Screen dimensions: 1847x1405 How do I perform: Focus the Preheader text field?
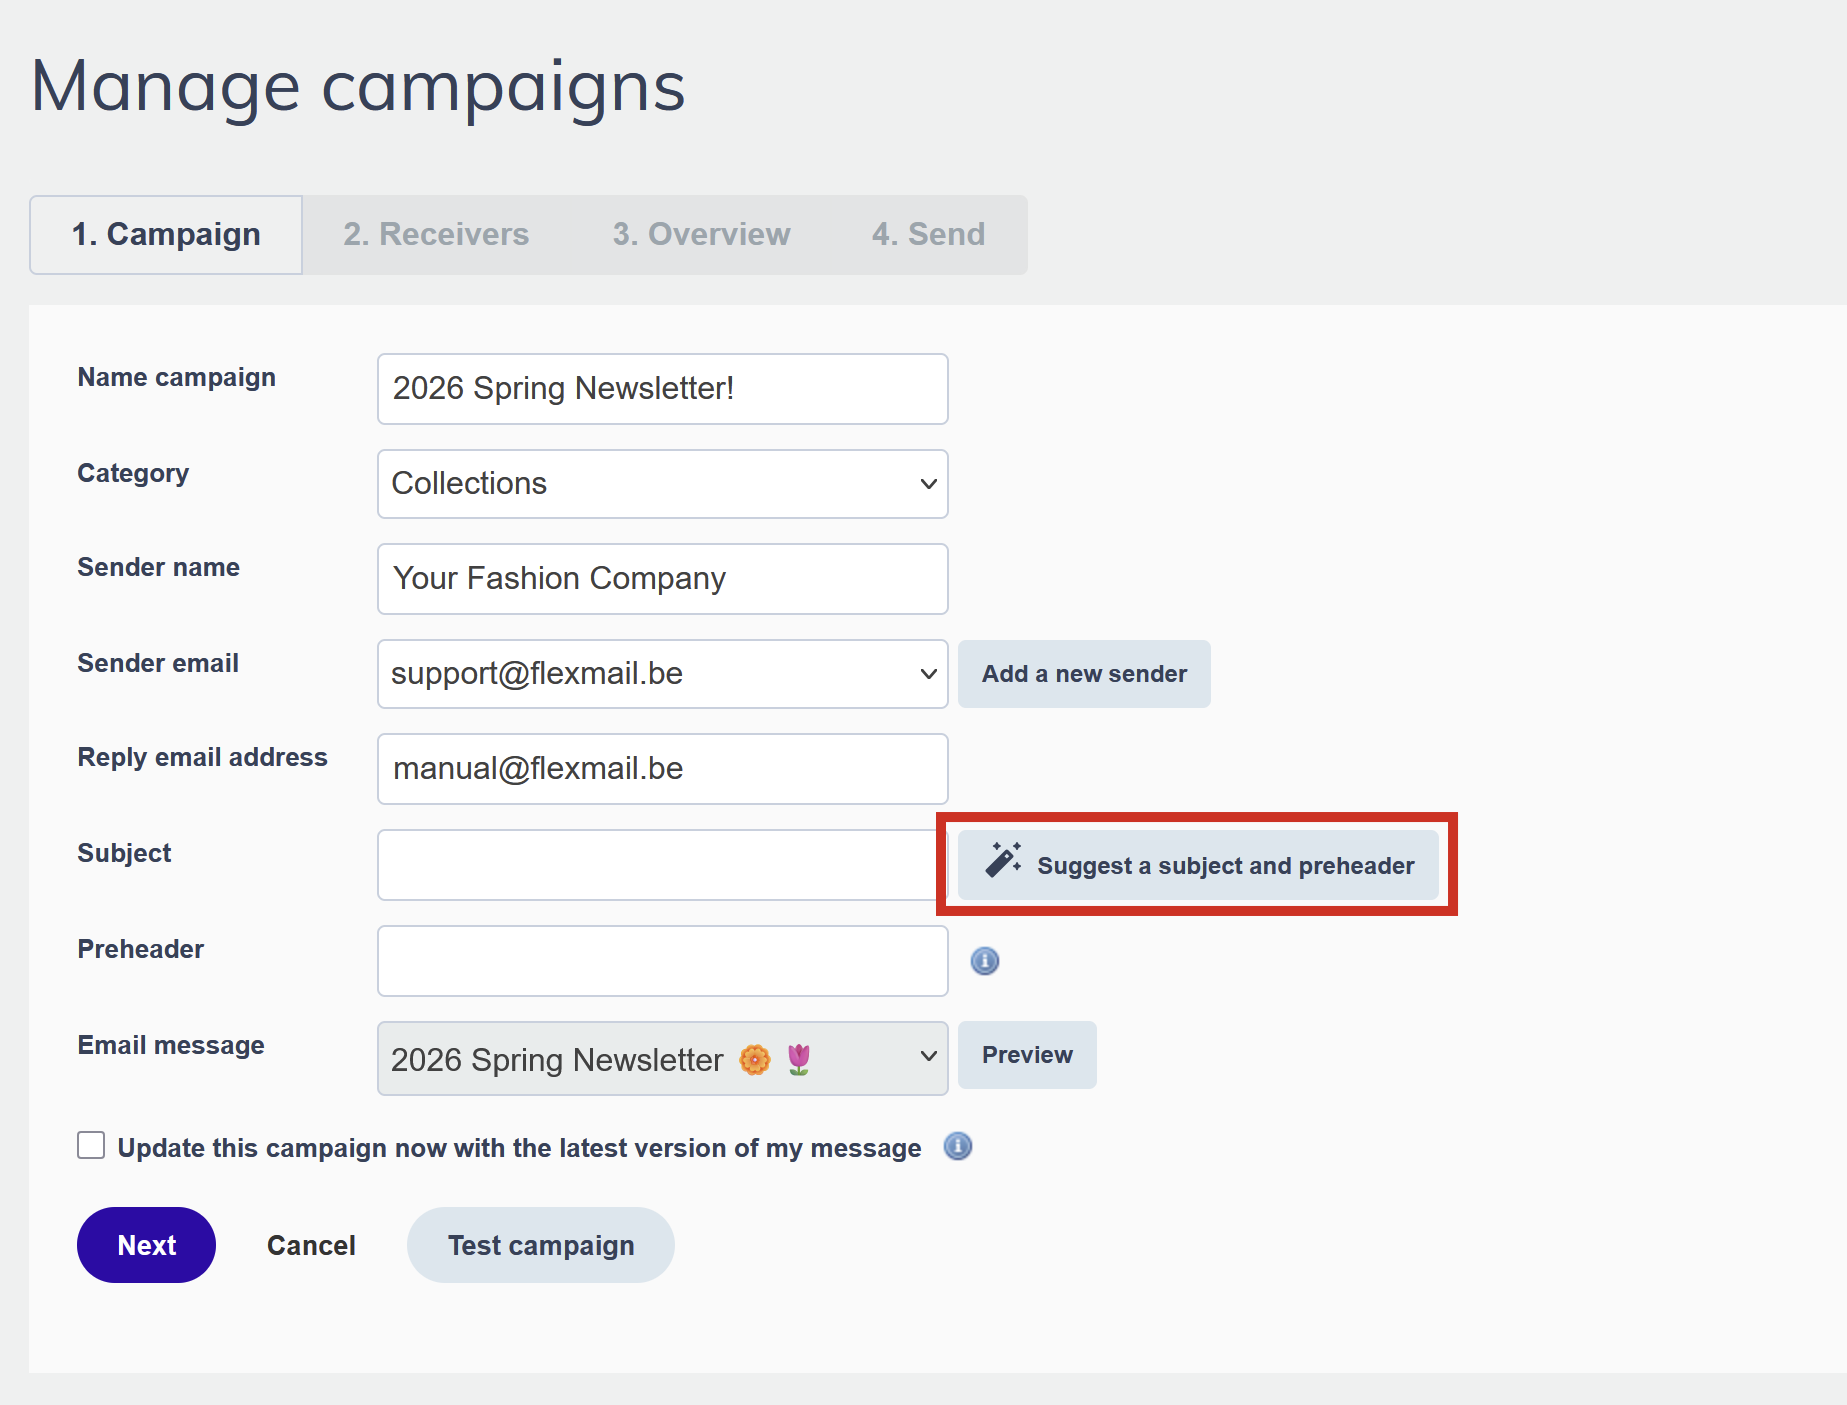(x=662, y=961)
